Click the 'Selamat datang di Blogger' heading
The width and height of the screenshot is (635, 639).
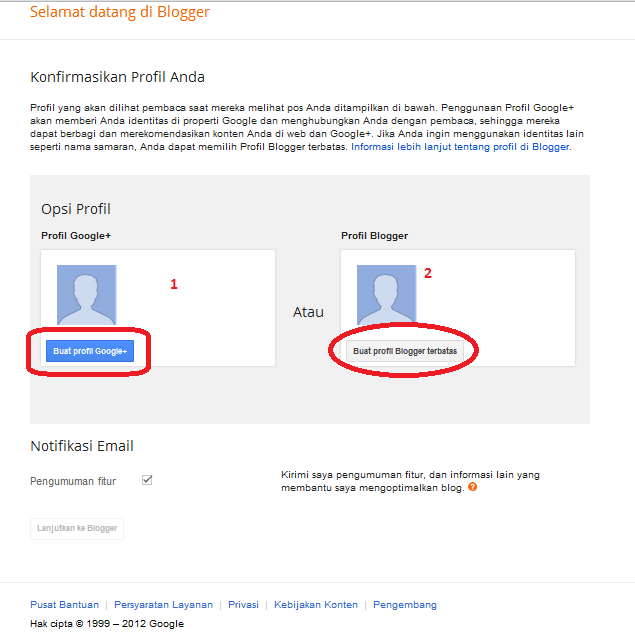119,12
